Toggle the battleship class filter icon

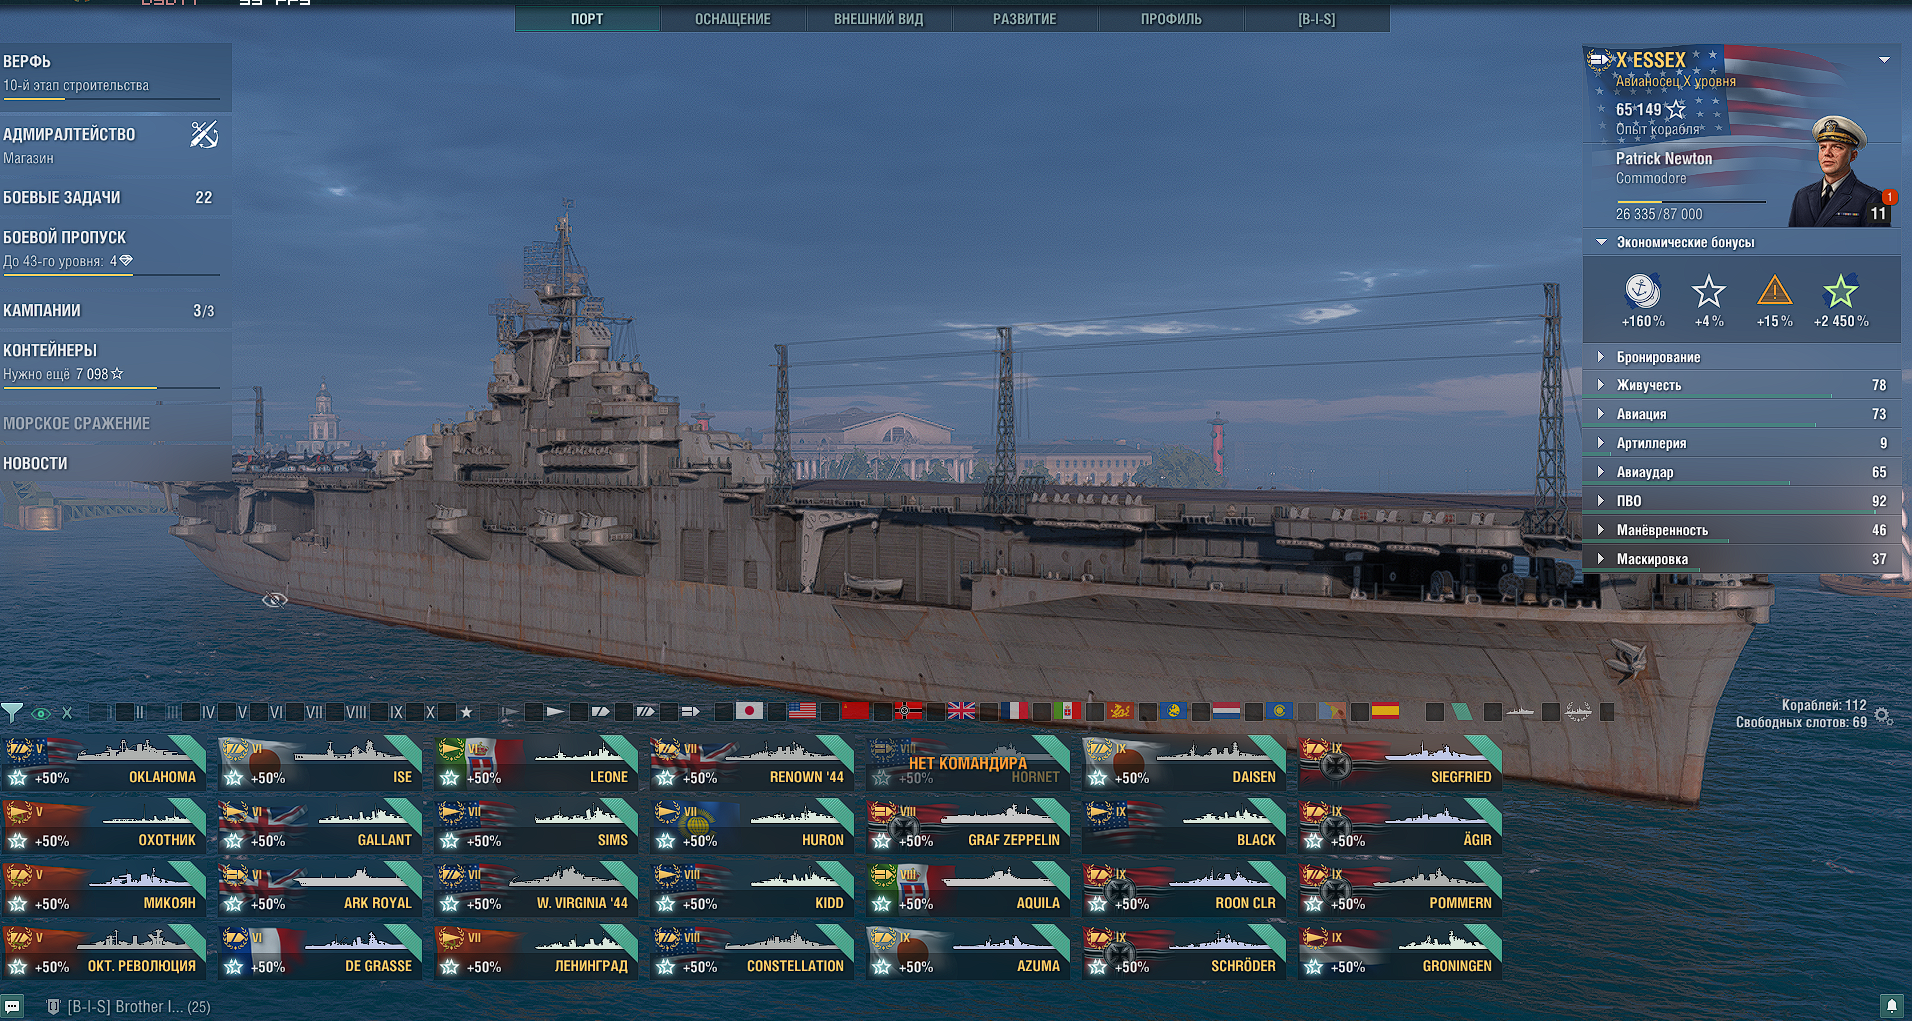[646, 712]
